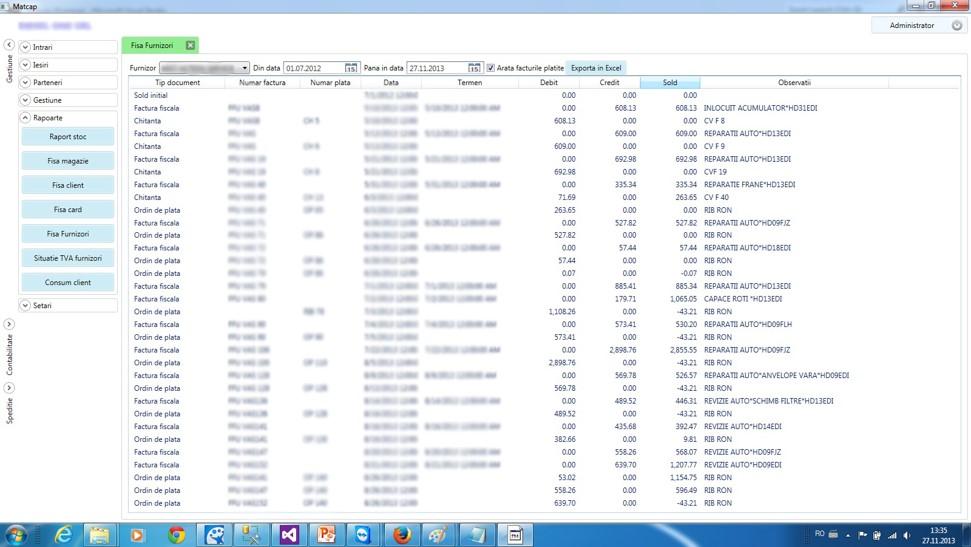
Task: Collapse the Gestiune side panel arrow
Action: tap(9, 45)
